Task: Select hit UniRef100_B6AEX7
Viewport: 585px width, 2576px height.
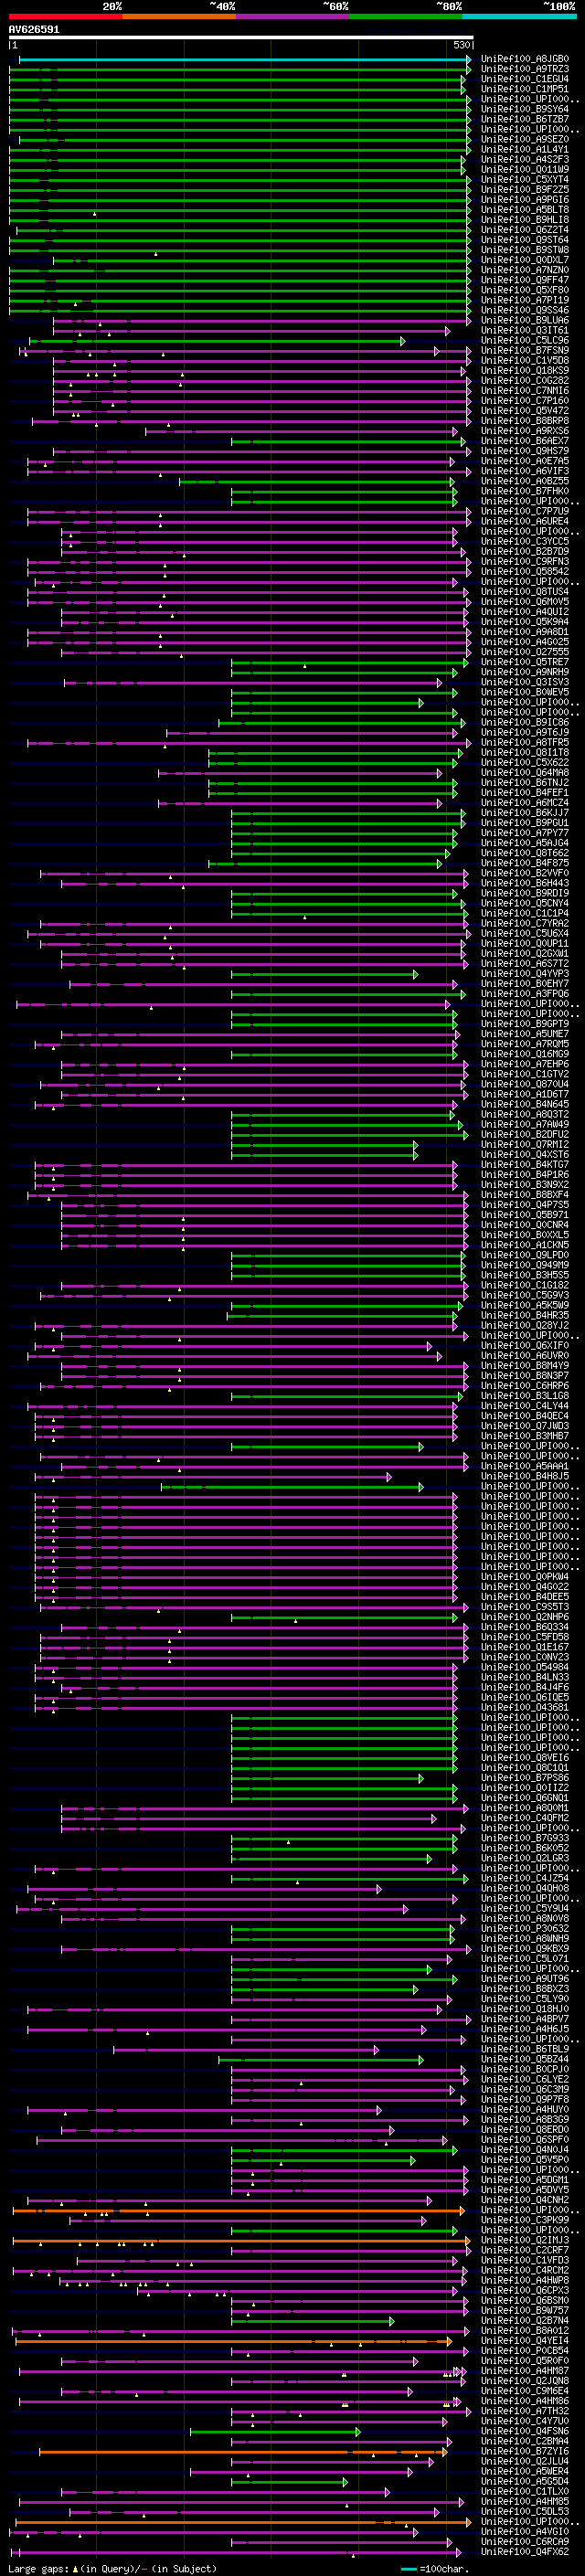Action: click(525, 441)
